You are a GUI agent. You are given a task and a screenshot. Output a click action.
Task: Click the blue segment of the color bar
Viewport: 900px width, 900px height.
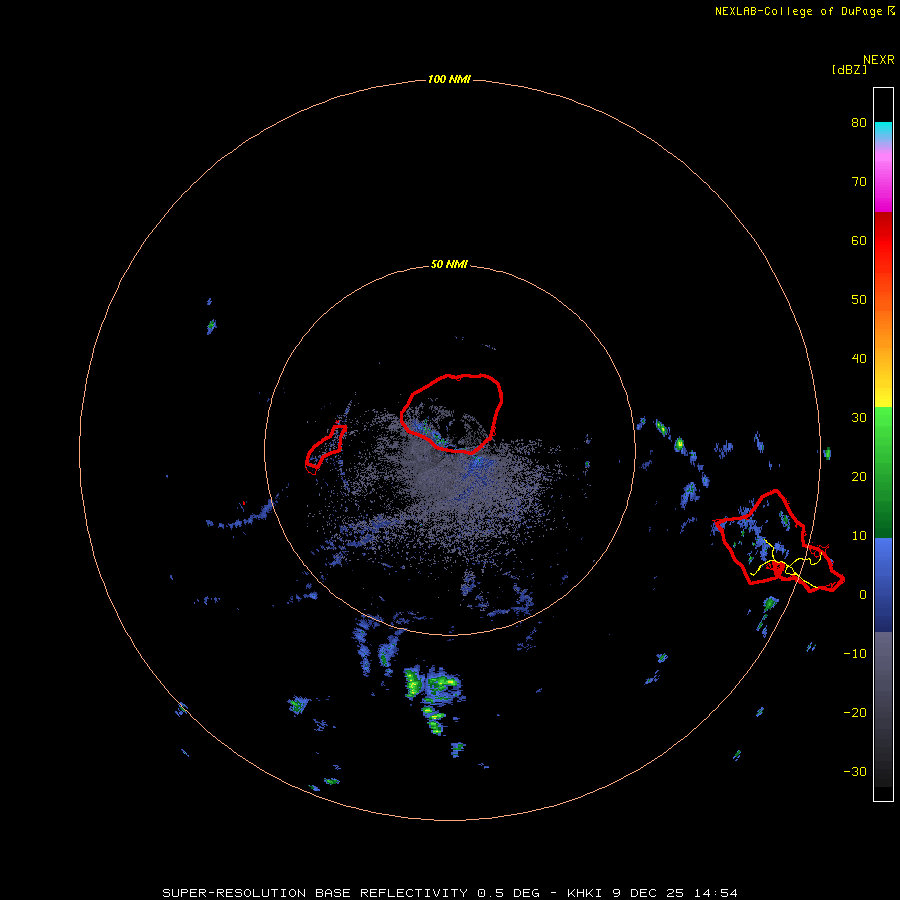(x=883, y=584)
